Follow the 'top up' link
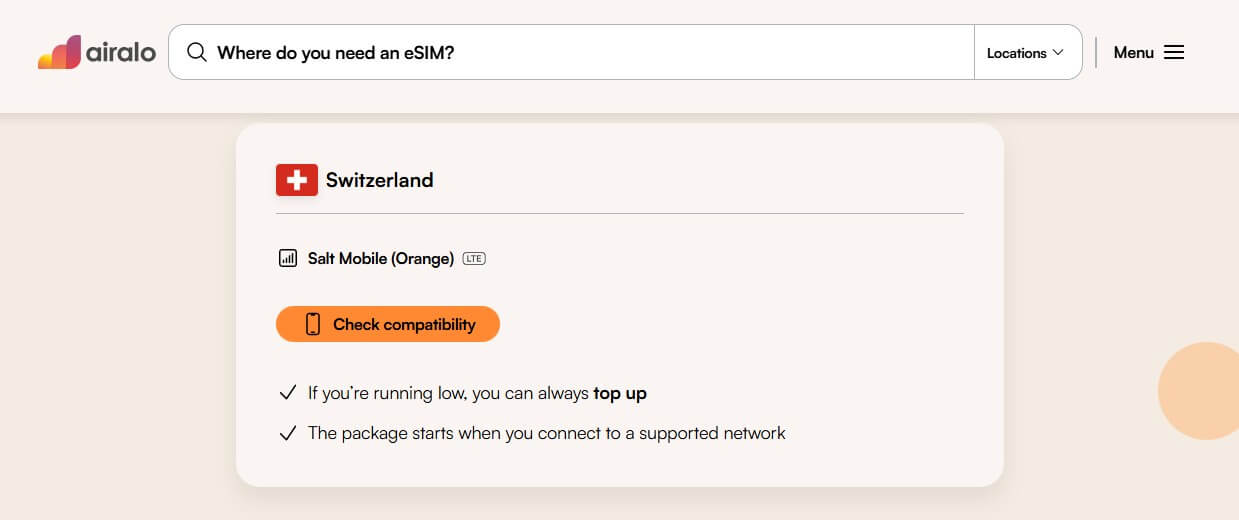The height and width of the screenshot is (520, 1239). [x=620, y=393]
